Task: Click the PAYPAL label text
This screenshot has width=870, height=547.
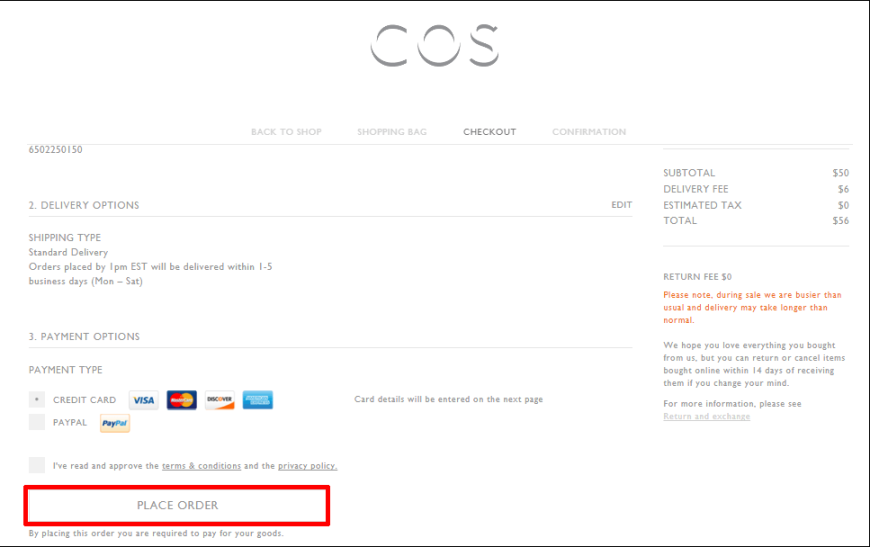Action: click(70, 423)
